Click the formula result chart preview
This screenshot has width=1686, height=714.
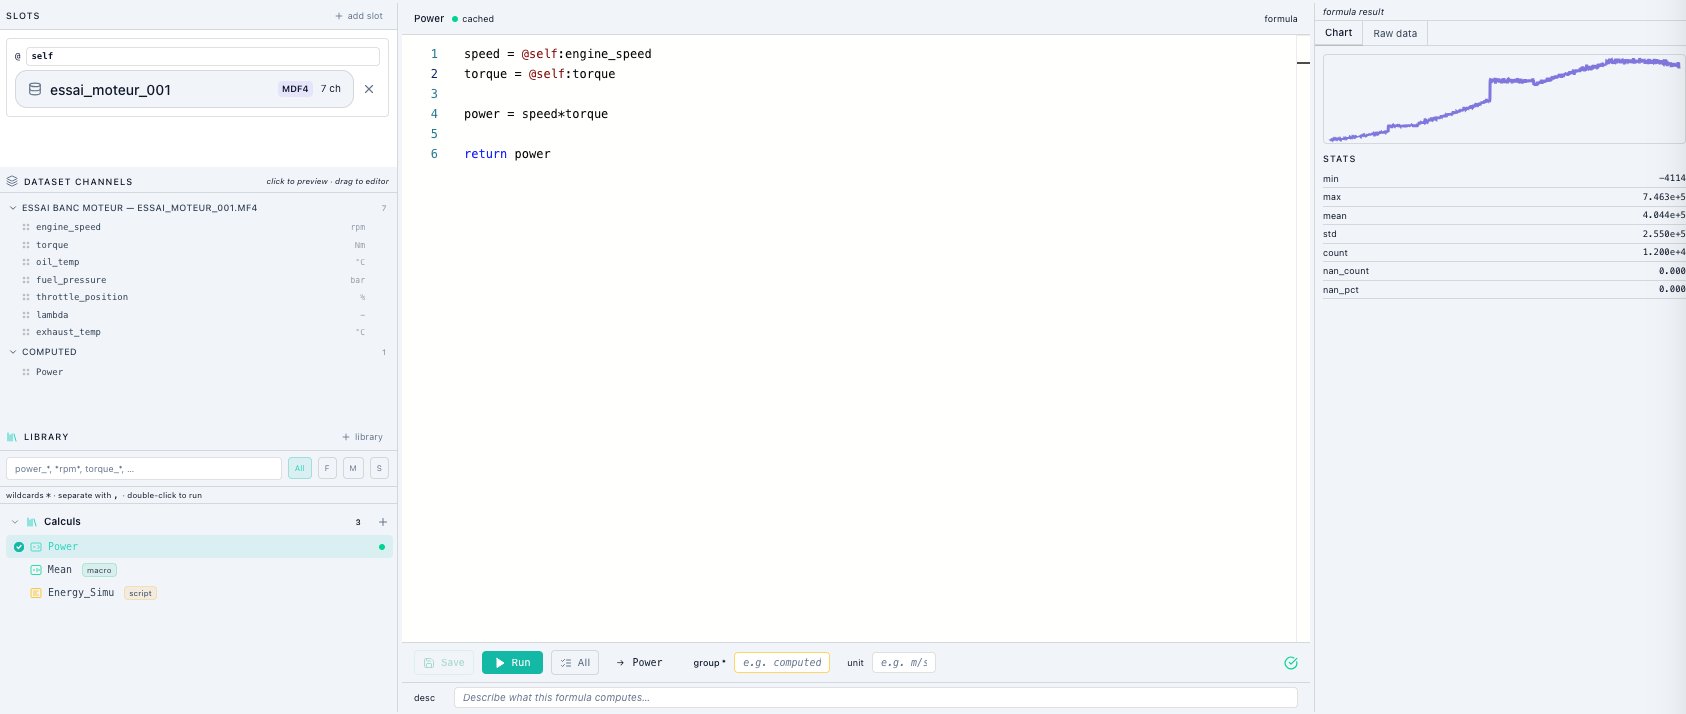[x=1503, y=99]
